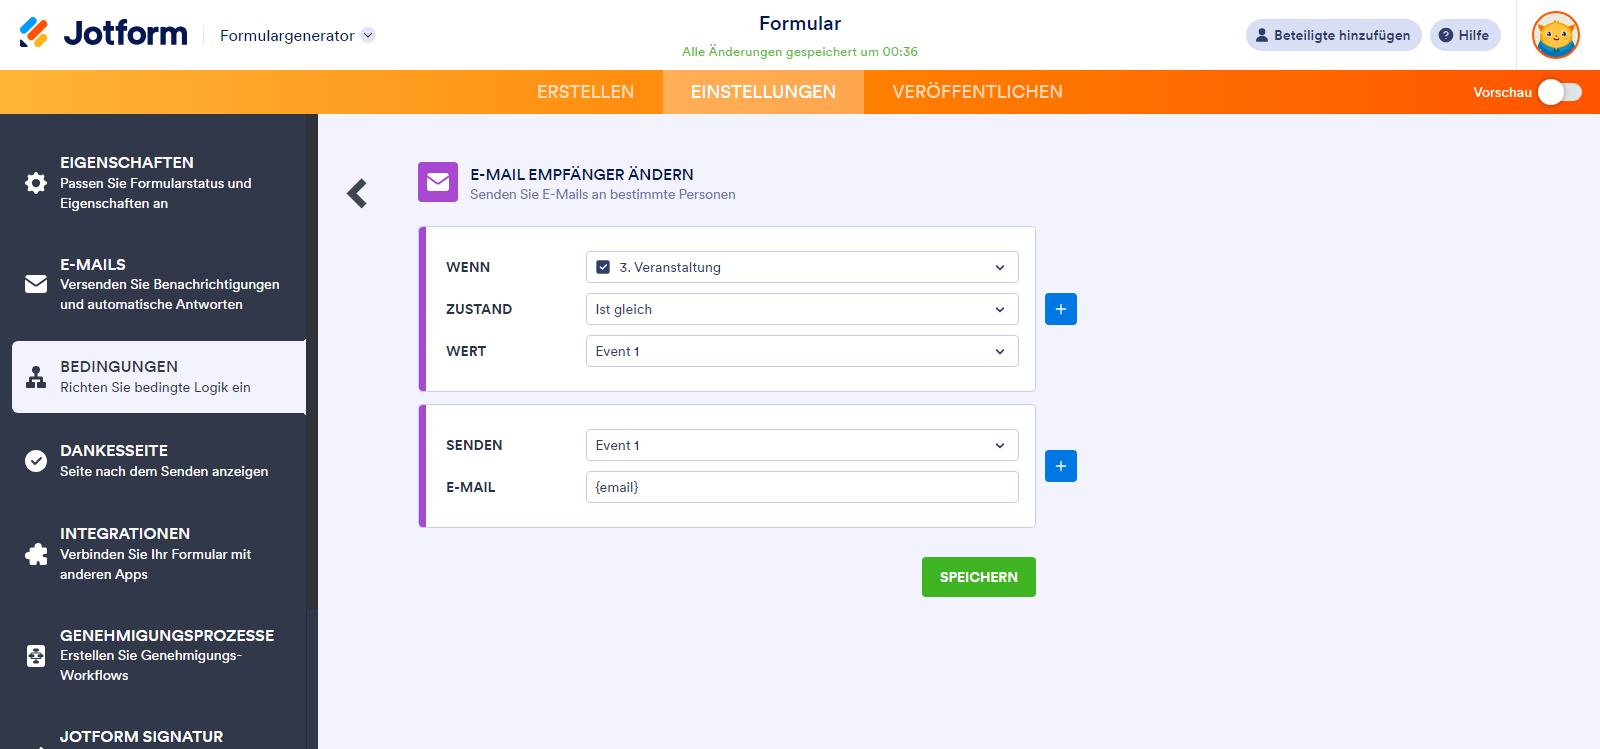1600x749 pixels.
Task: Toggle the Vorschau preview switch
Action: pos(1559,92)
